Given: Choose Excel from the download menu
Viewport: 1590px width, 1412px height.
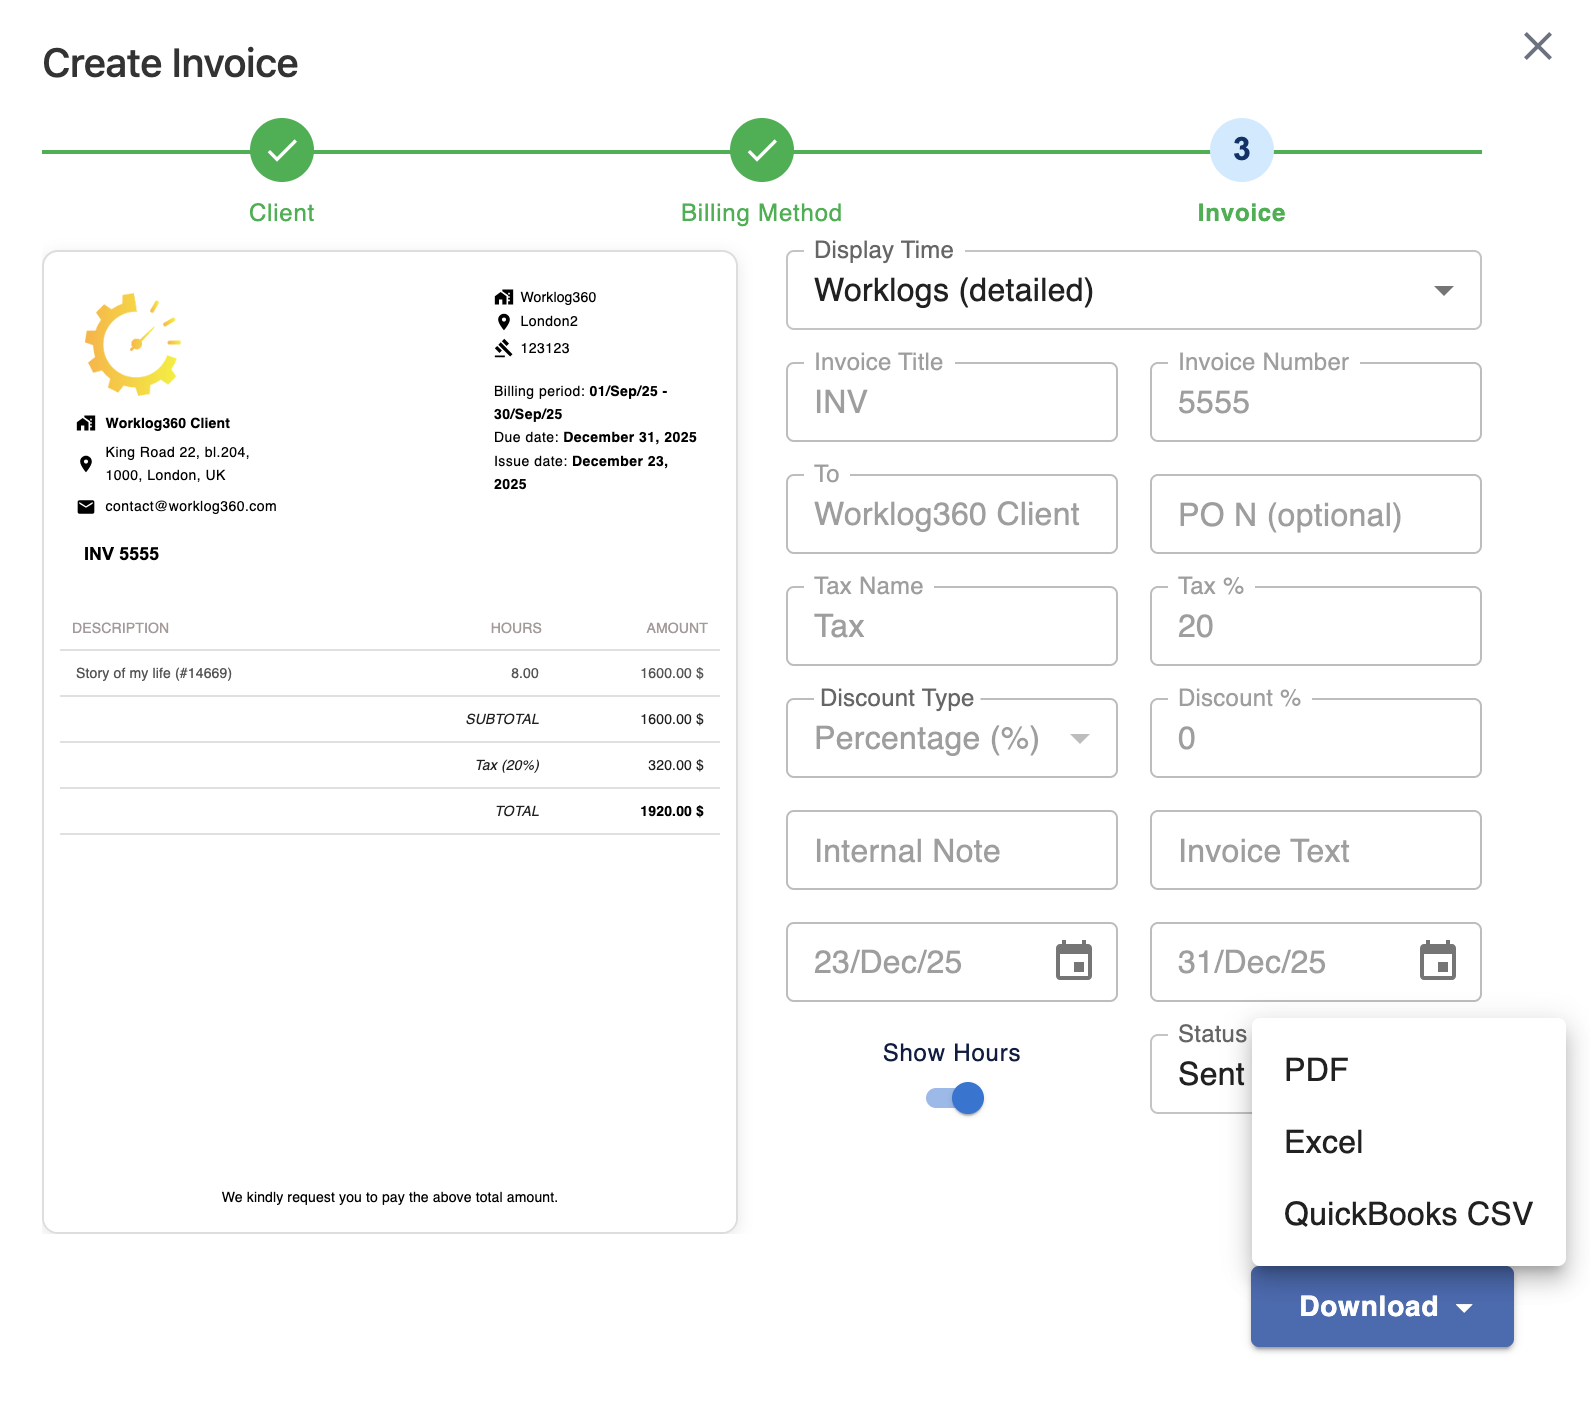Looking at the screenshot, I should tap(1408, 1142).
